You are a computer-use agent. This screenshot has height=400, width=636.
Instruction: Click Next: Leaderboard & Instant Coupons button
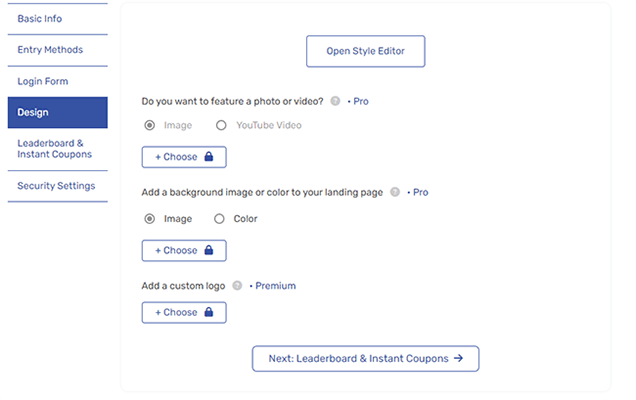click(365, 358)
